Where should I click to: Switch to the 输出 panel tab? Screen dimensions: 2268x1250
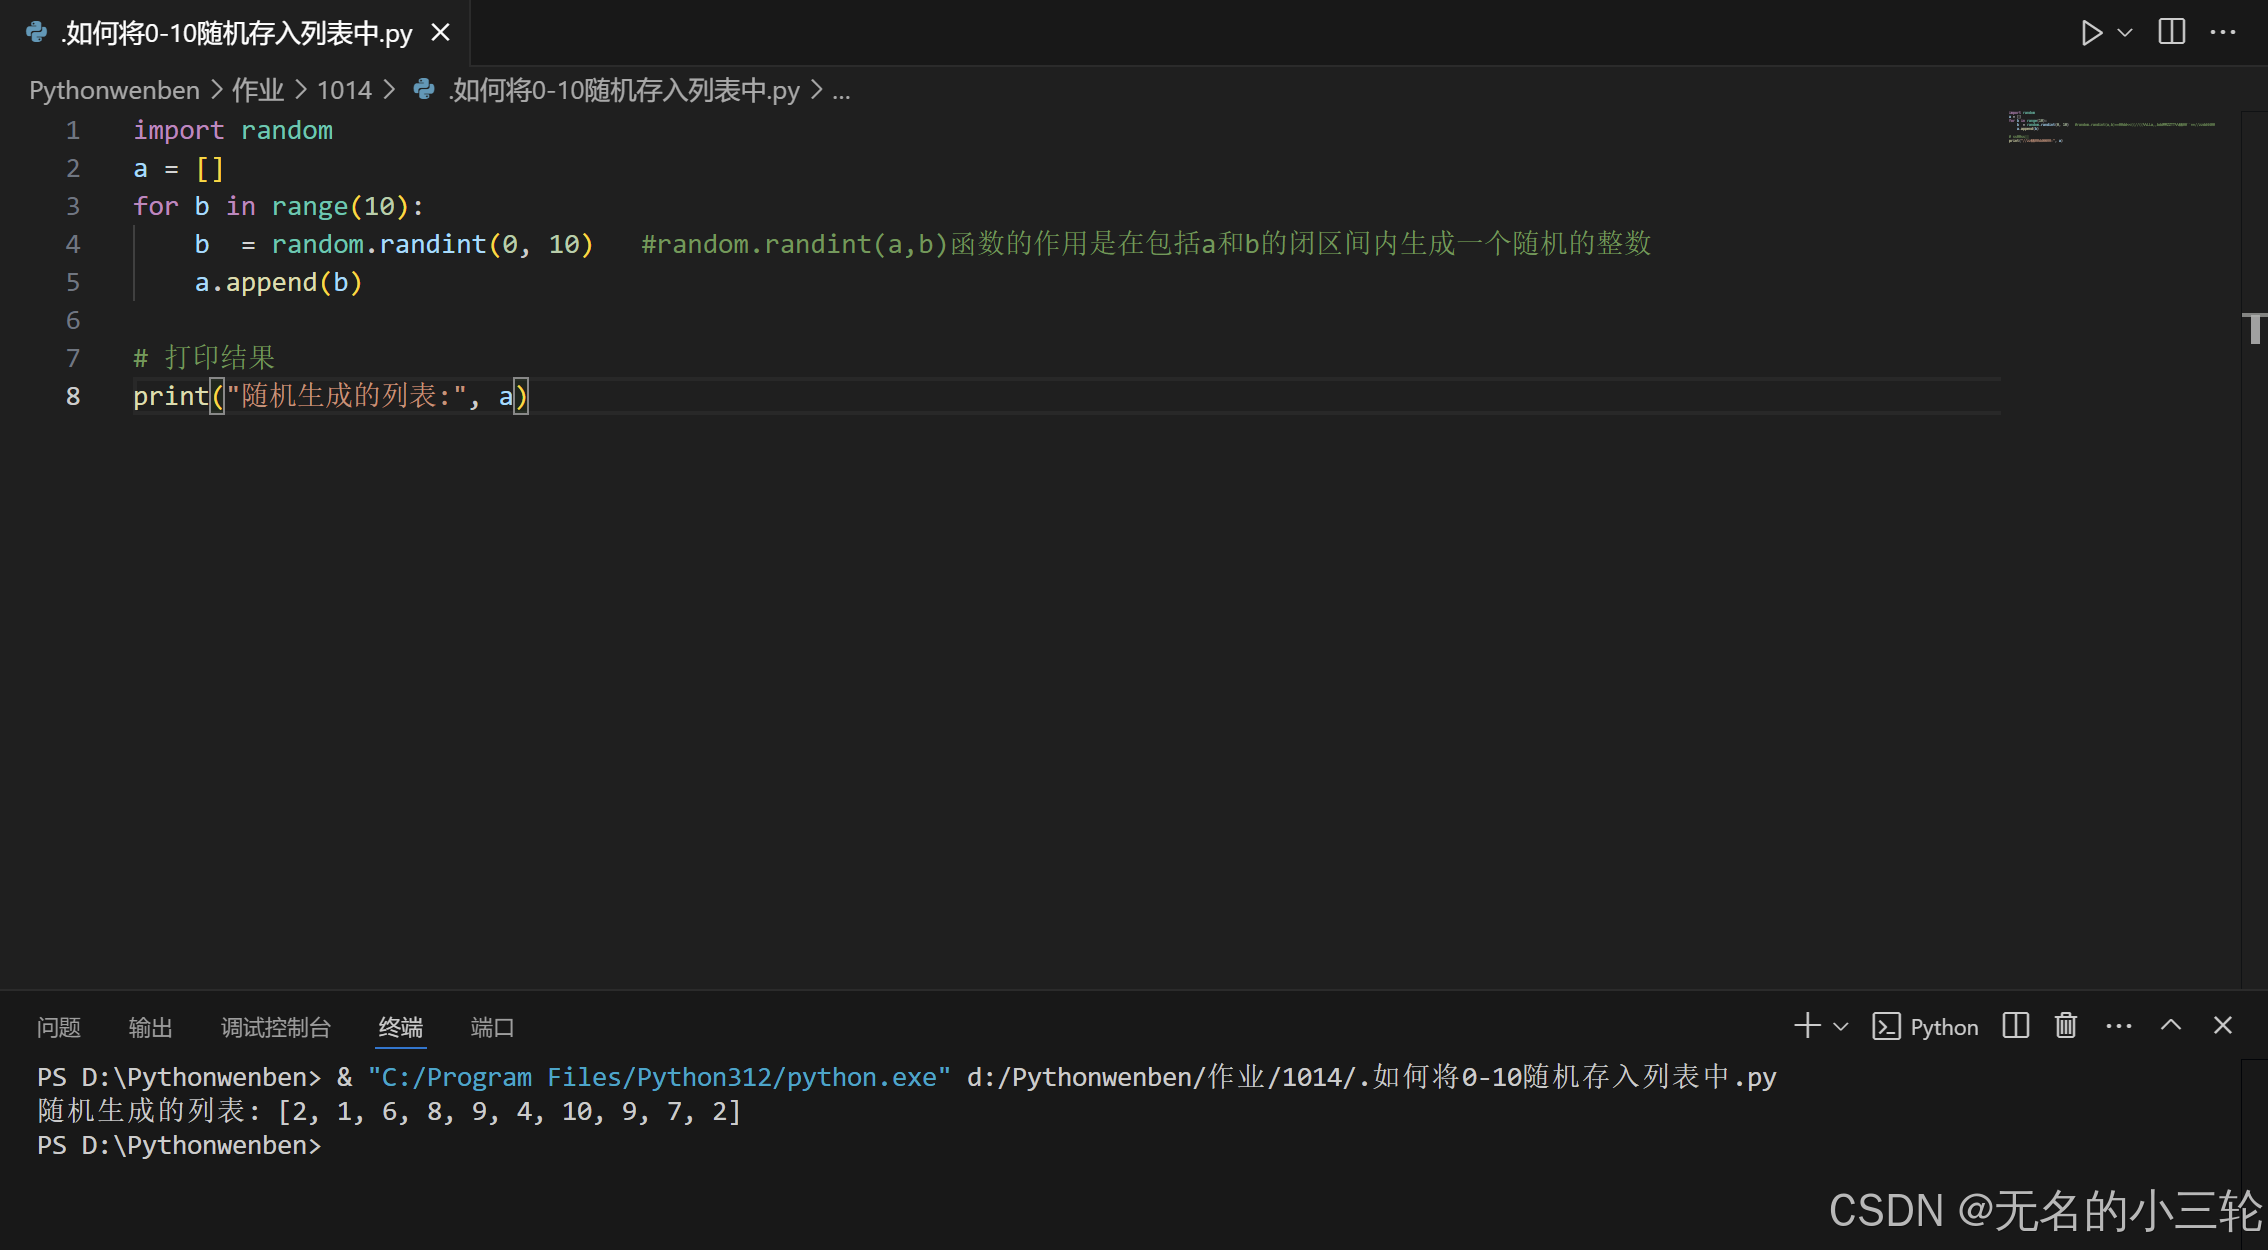tap(150, 1027)
